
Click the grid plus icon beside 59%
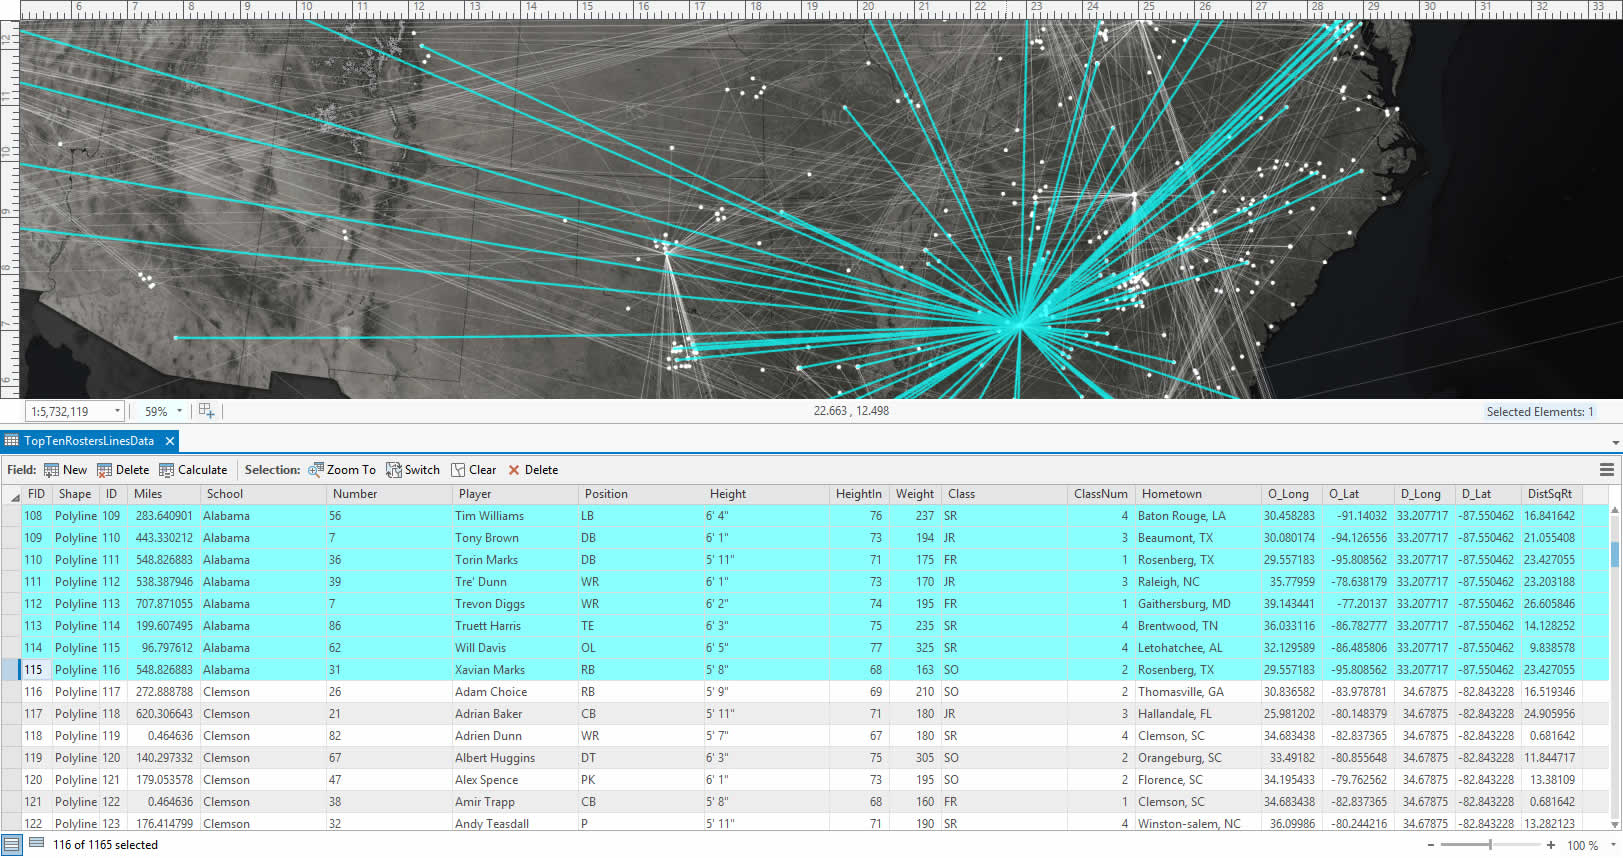206,411
